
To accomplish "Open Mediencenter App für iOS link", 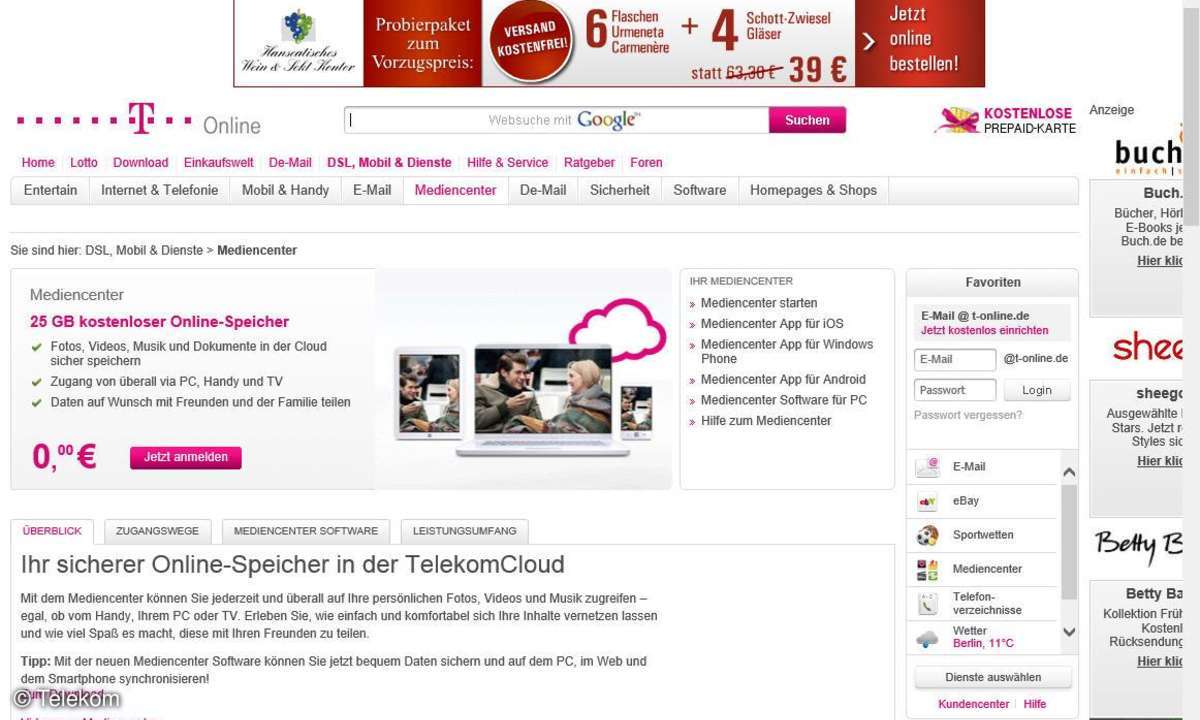I will pos(772,323).
